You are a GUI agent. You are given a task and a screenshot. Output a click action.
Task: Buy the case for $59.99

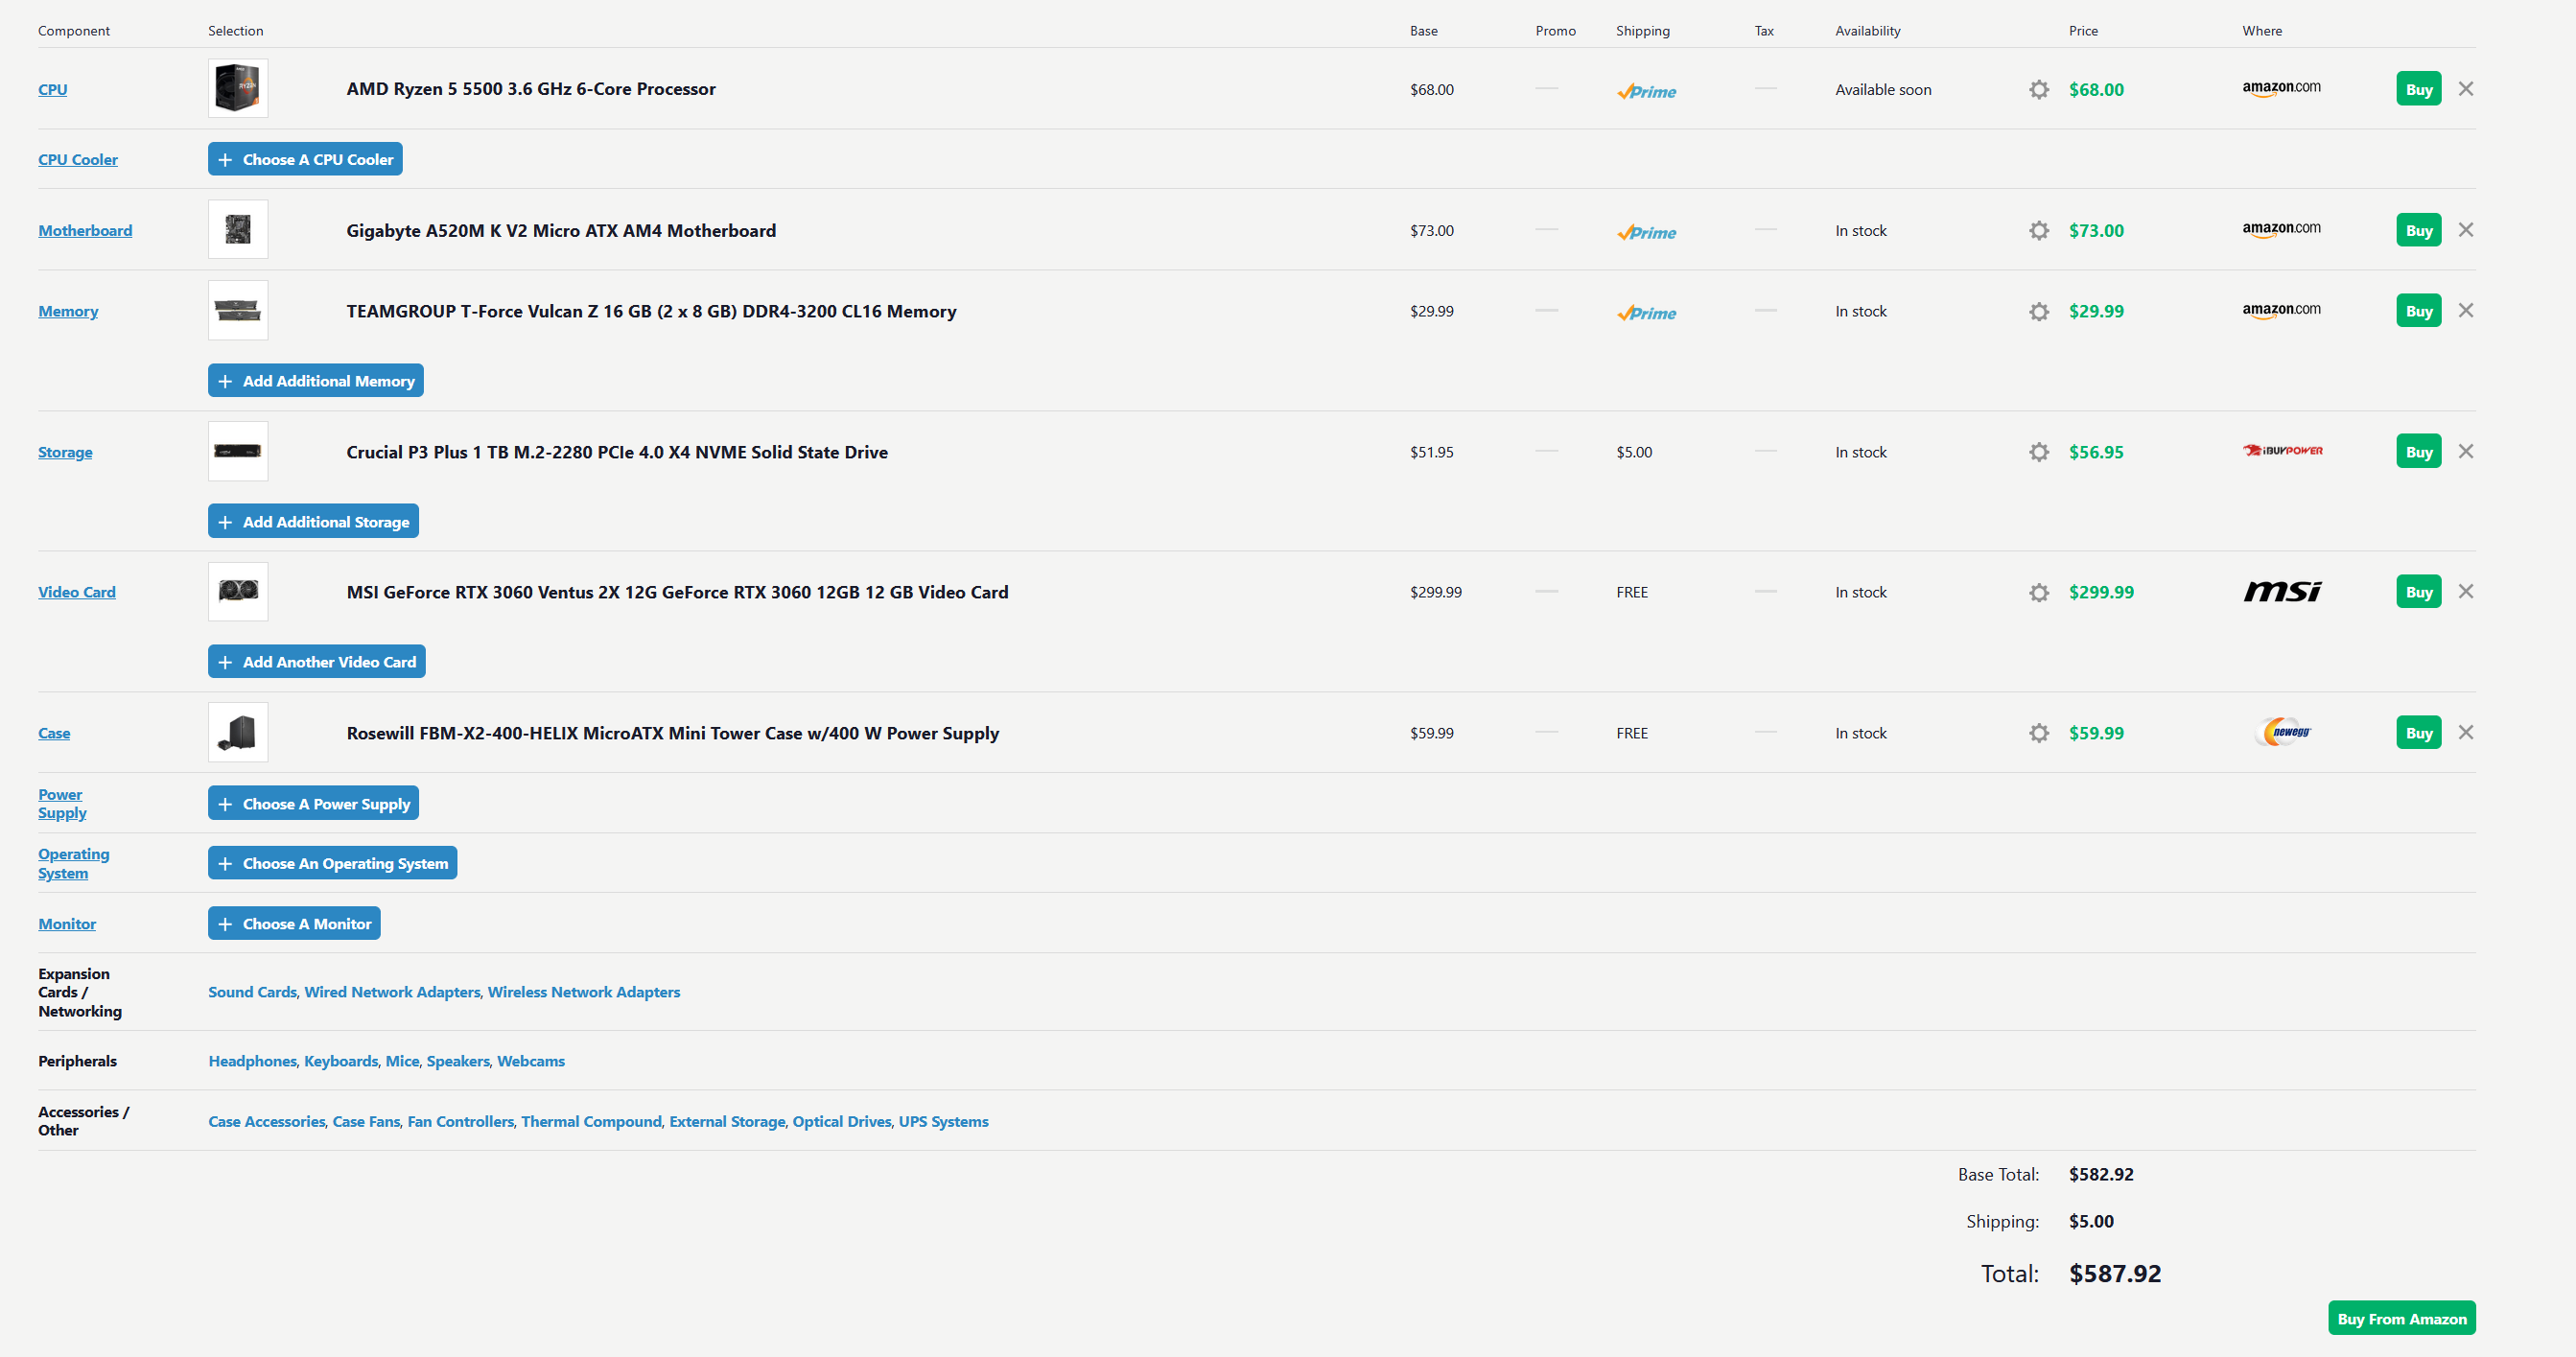click(x=2418, y=733)
